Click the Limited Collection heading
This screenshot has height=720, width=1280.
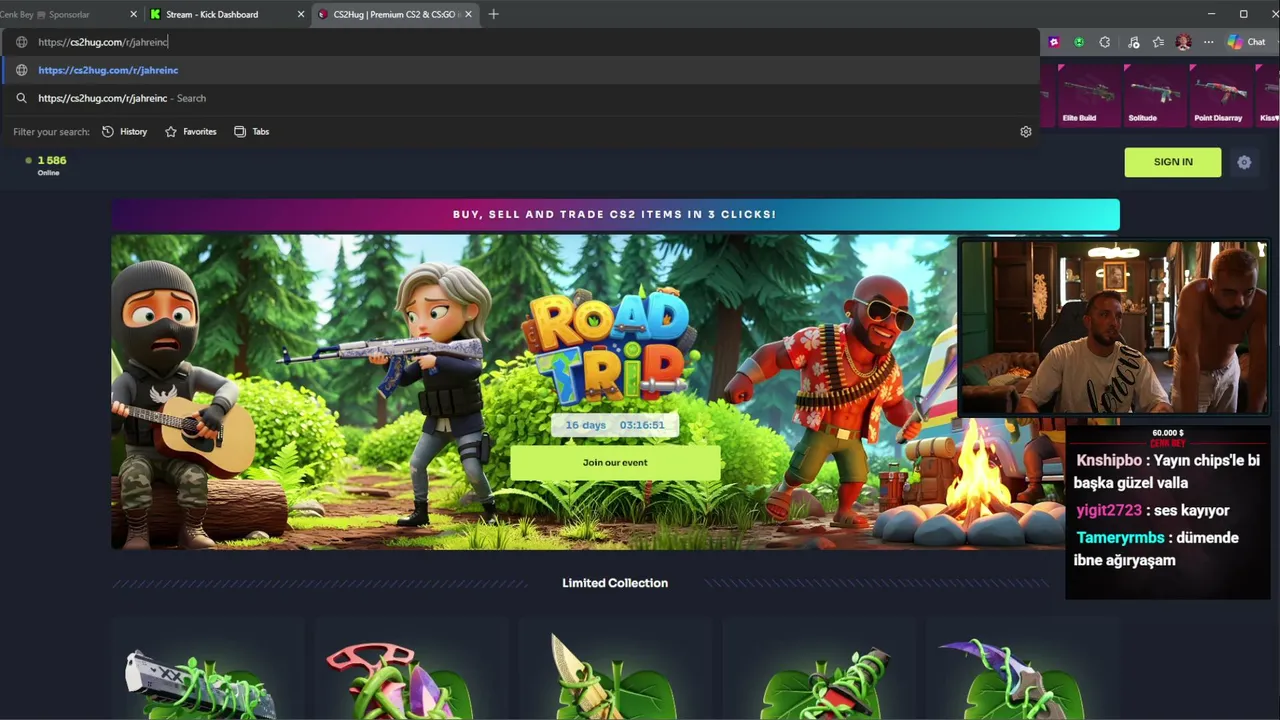tap(615, 583)
